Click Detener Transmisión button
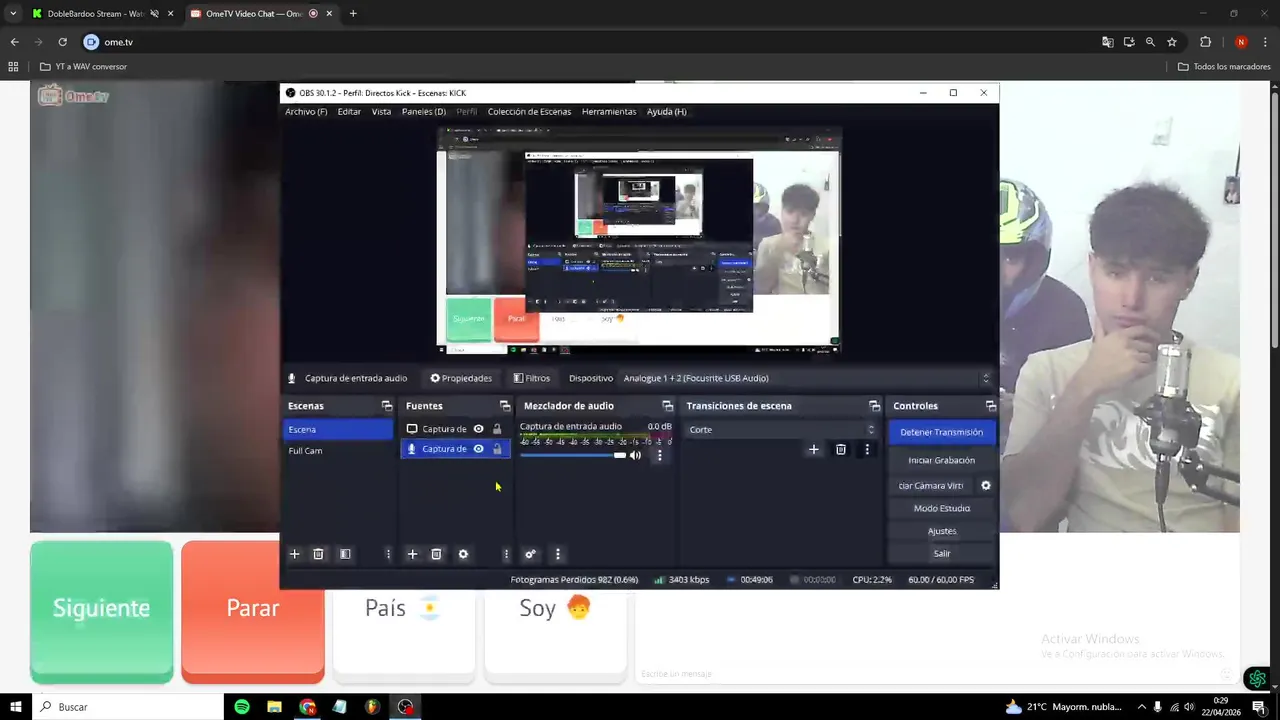Screen dimensions: 1280x720 [941, 432]
